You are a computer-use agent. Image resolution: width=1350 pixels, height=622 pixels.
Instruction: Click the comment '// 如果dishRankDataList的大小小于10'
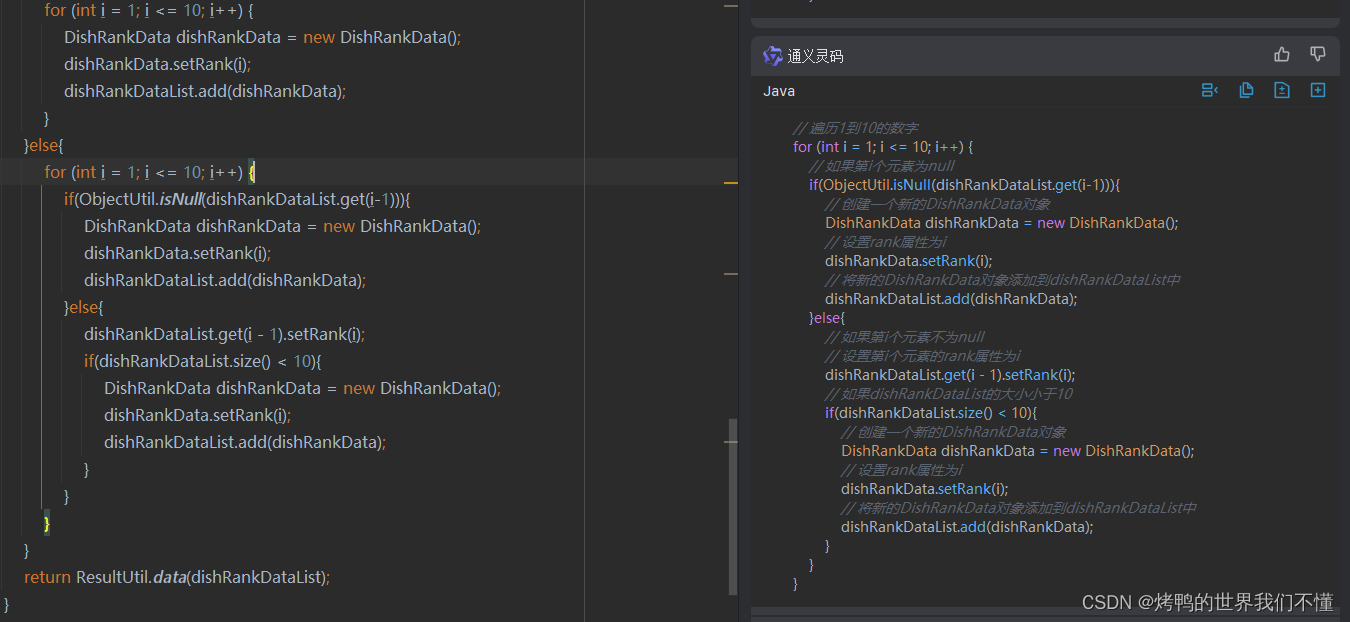coord(949,394)
